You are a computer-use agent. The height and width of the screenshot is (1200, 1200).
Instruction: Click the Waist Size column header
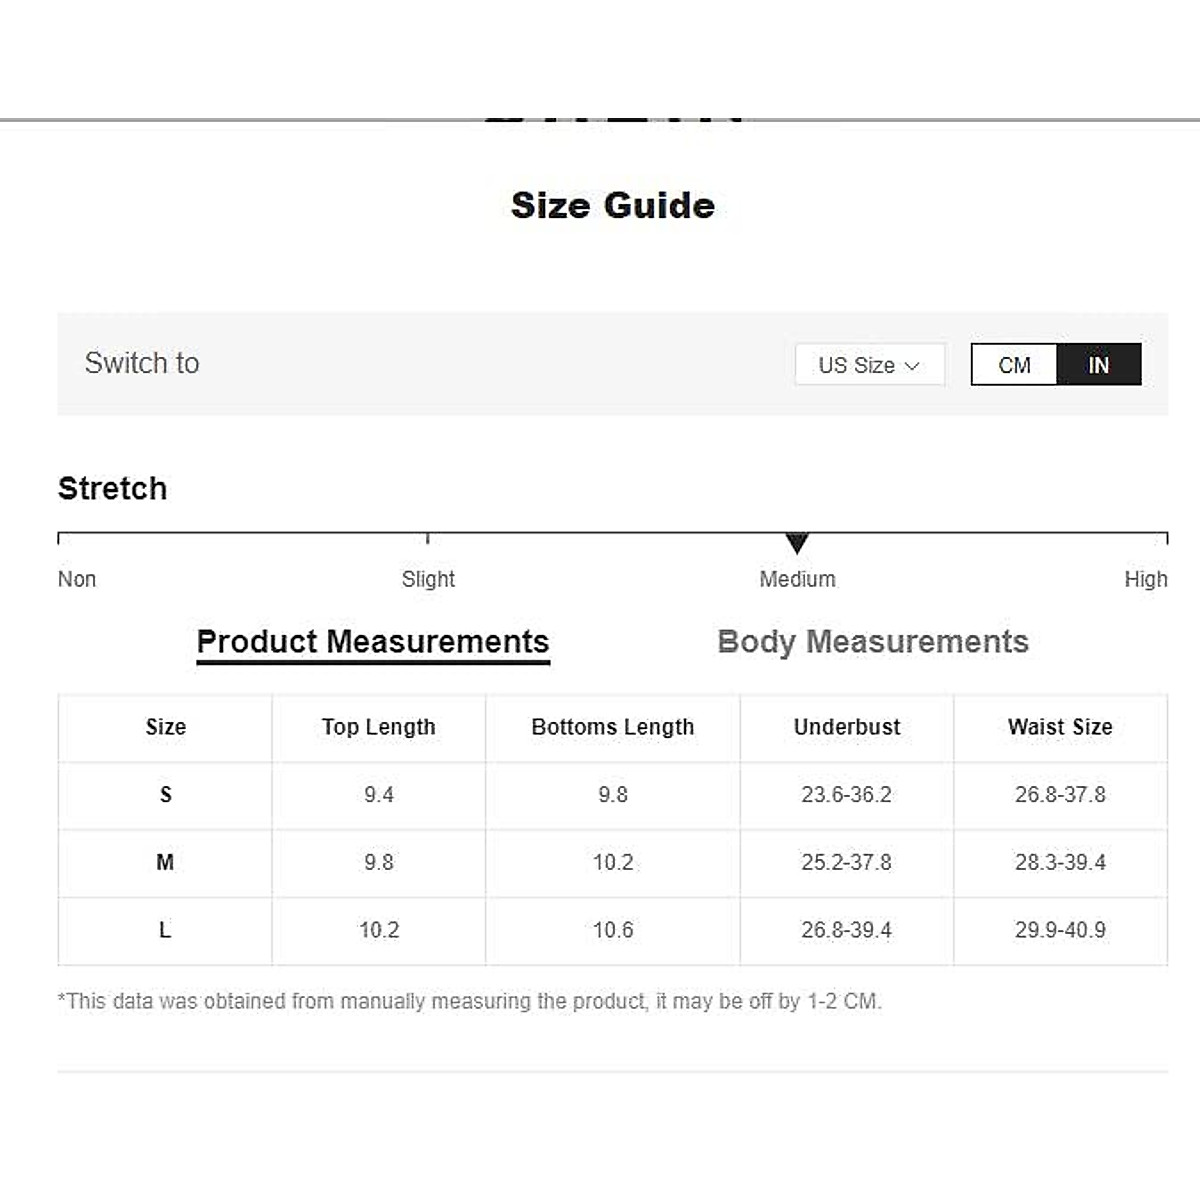coord(1060,727)
